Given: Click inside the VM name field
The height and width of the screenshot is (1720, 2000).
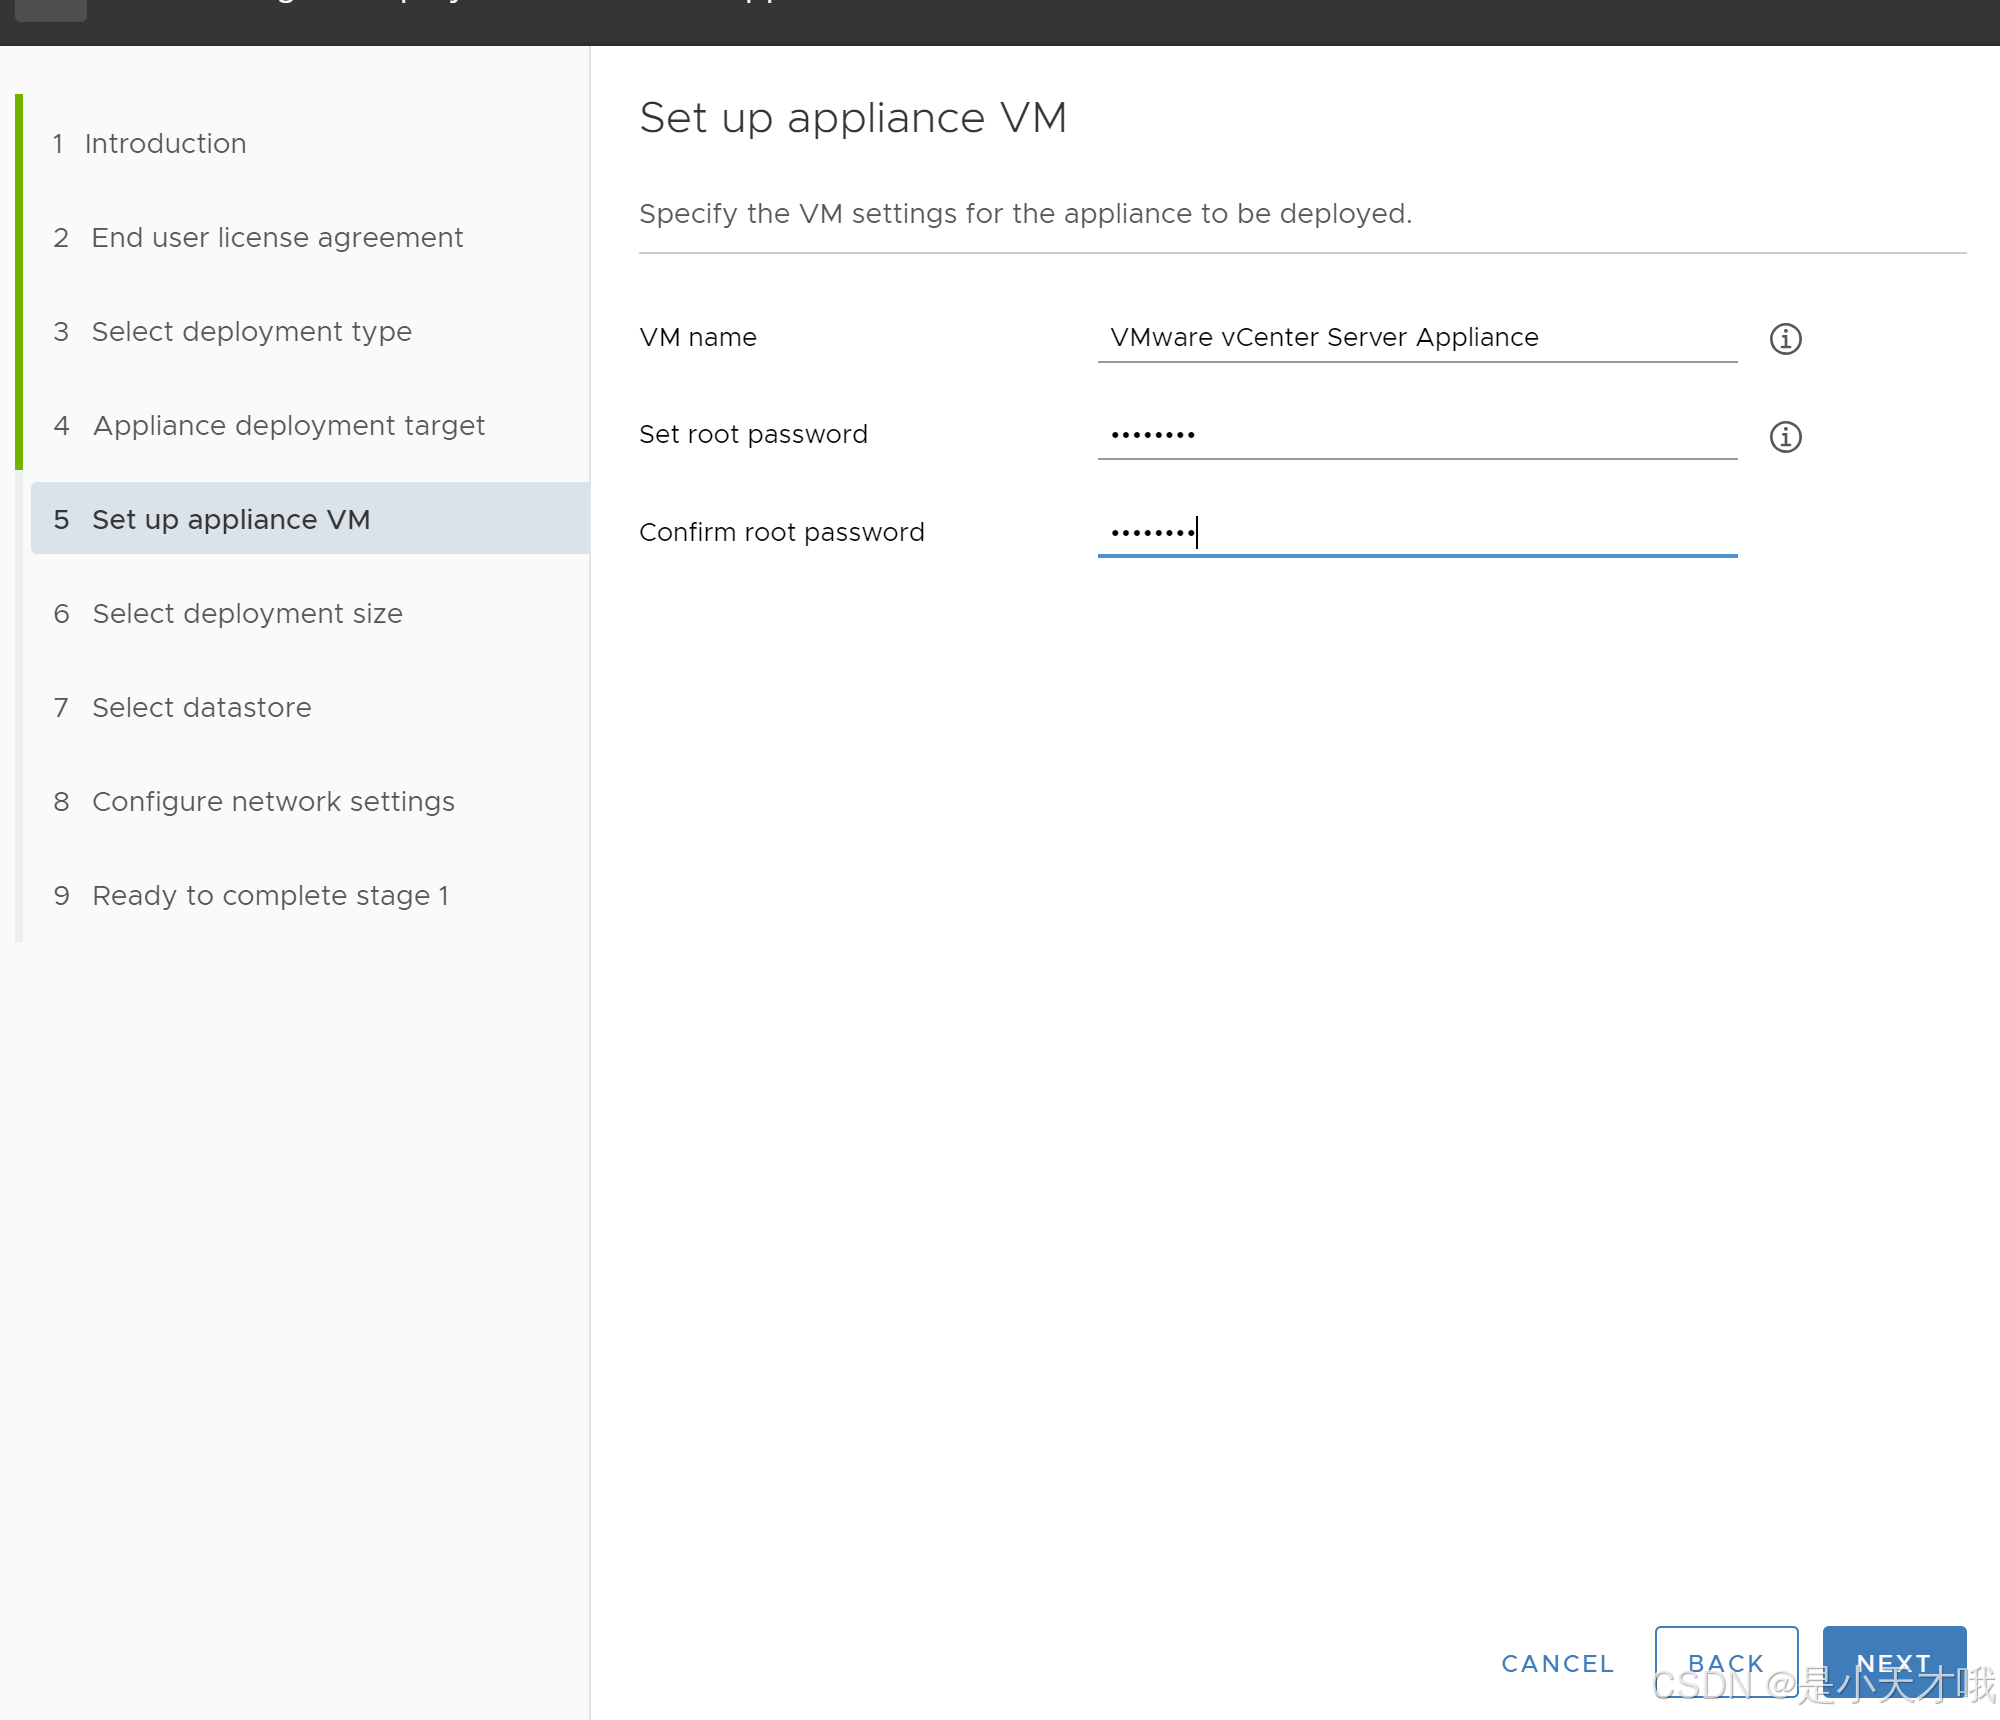Looking at the screenshot, I should pyautogui.click(x=1416, y=337).
